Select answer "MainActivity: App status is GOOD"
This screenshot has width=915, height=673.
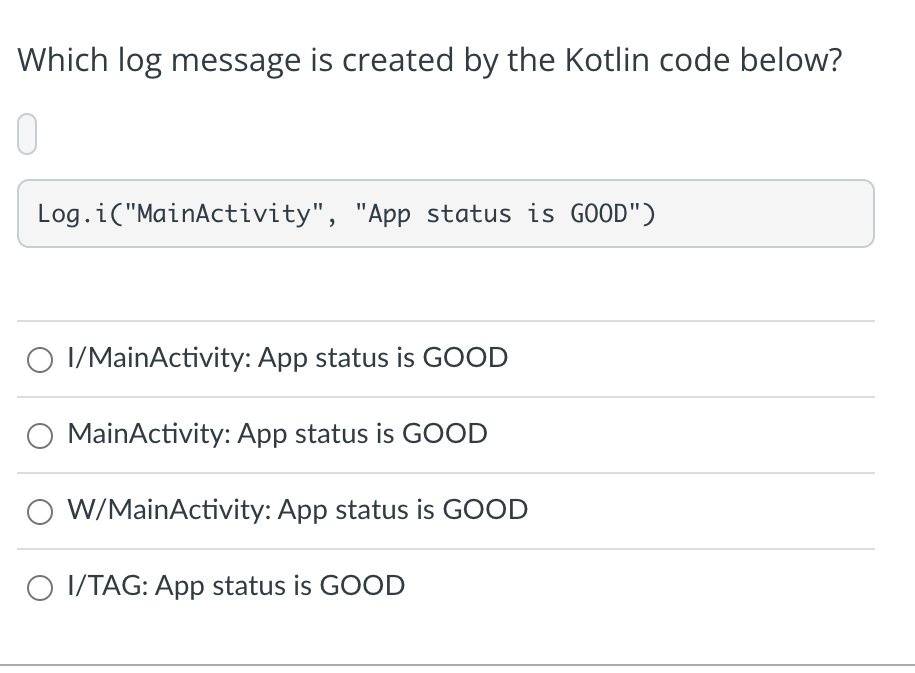[x=276, y=434]
